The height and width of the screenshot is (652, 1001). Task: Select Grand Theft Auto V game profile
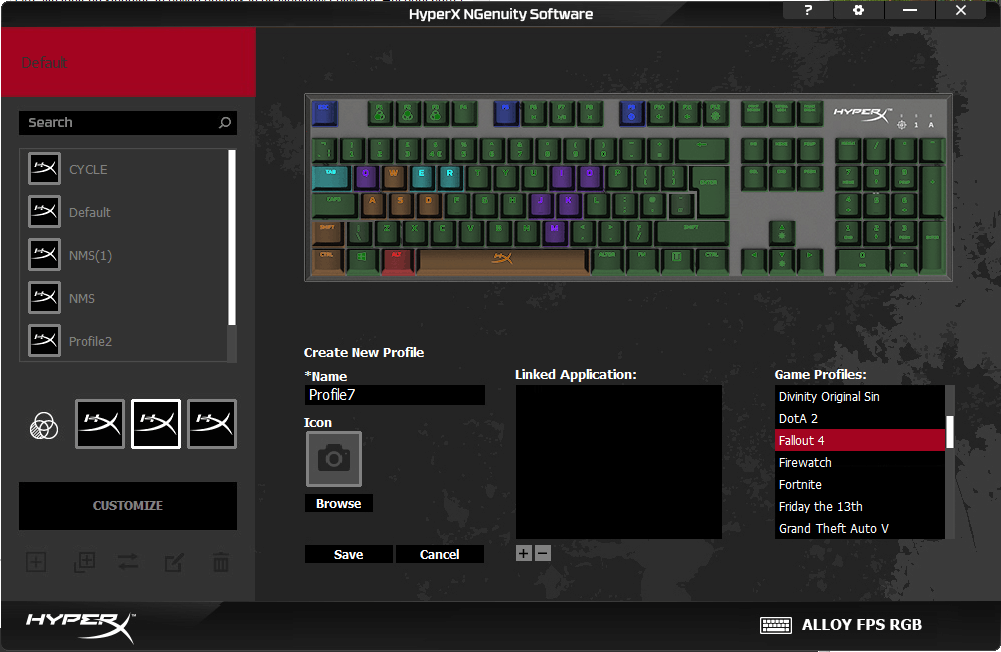859,528
